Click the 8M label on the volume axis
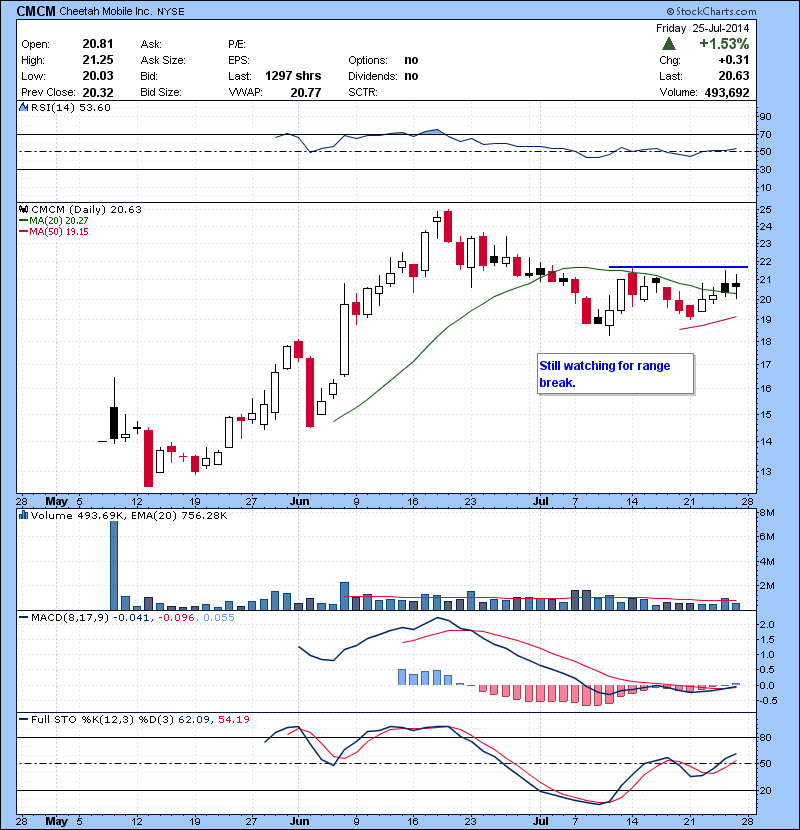 coord(767,513)
